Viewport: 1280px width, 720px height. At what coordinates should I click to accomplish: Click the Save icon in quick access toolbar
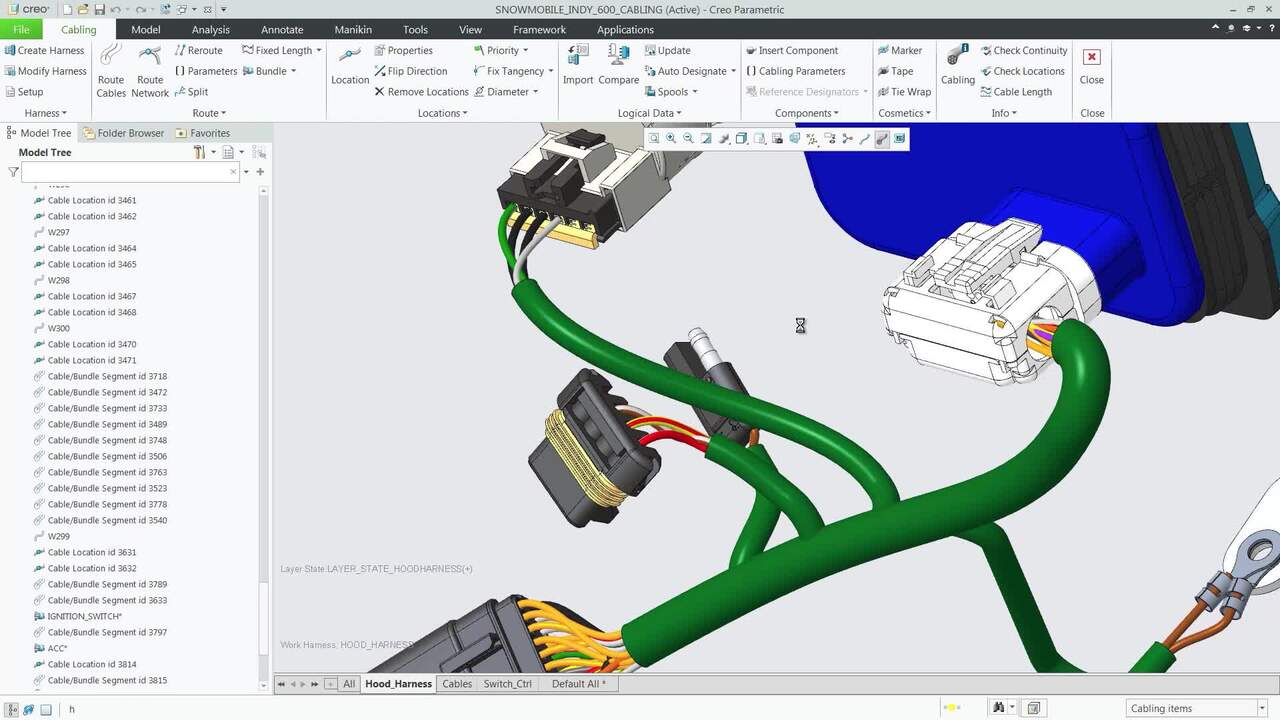[x=101, y=9]
